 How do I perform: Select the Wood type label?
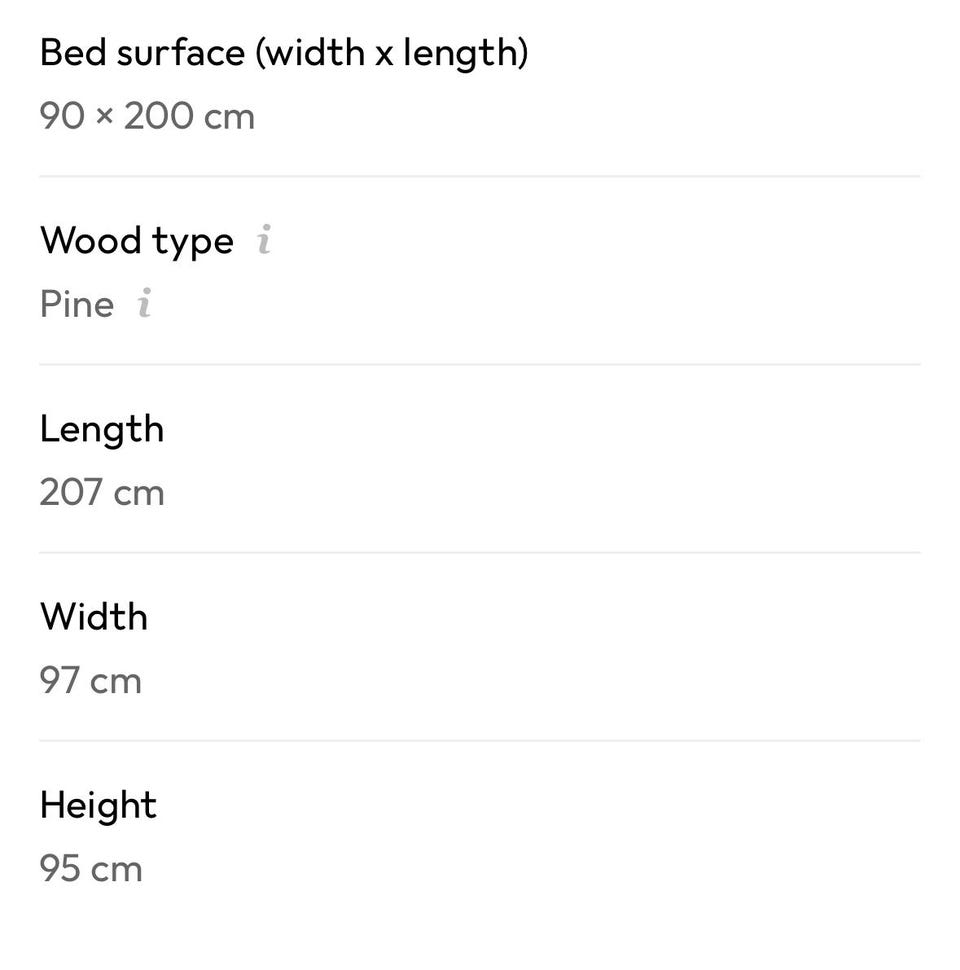coord(137,241)
